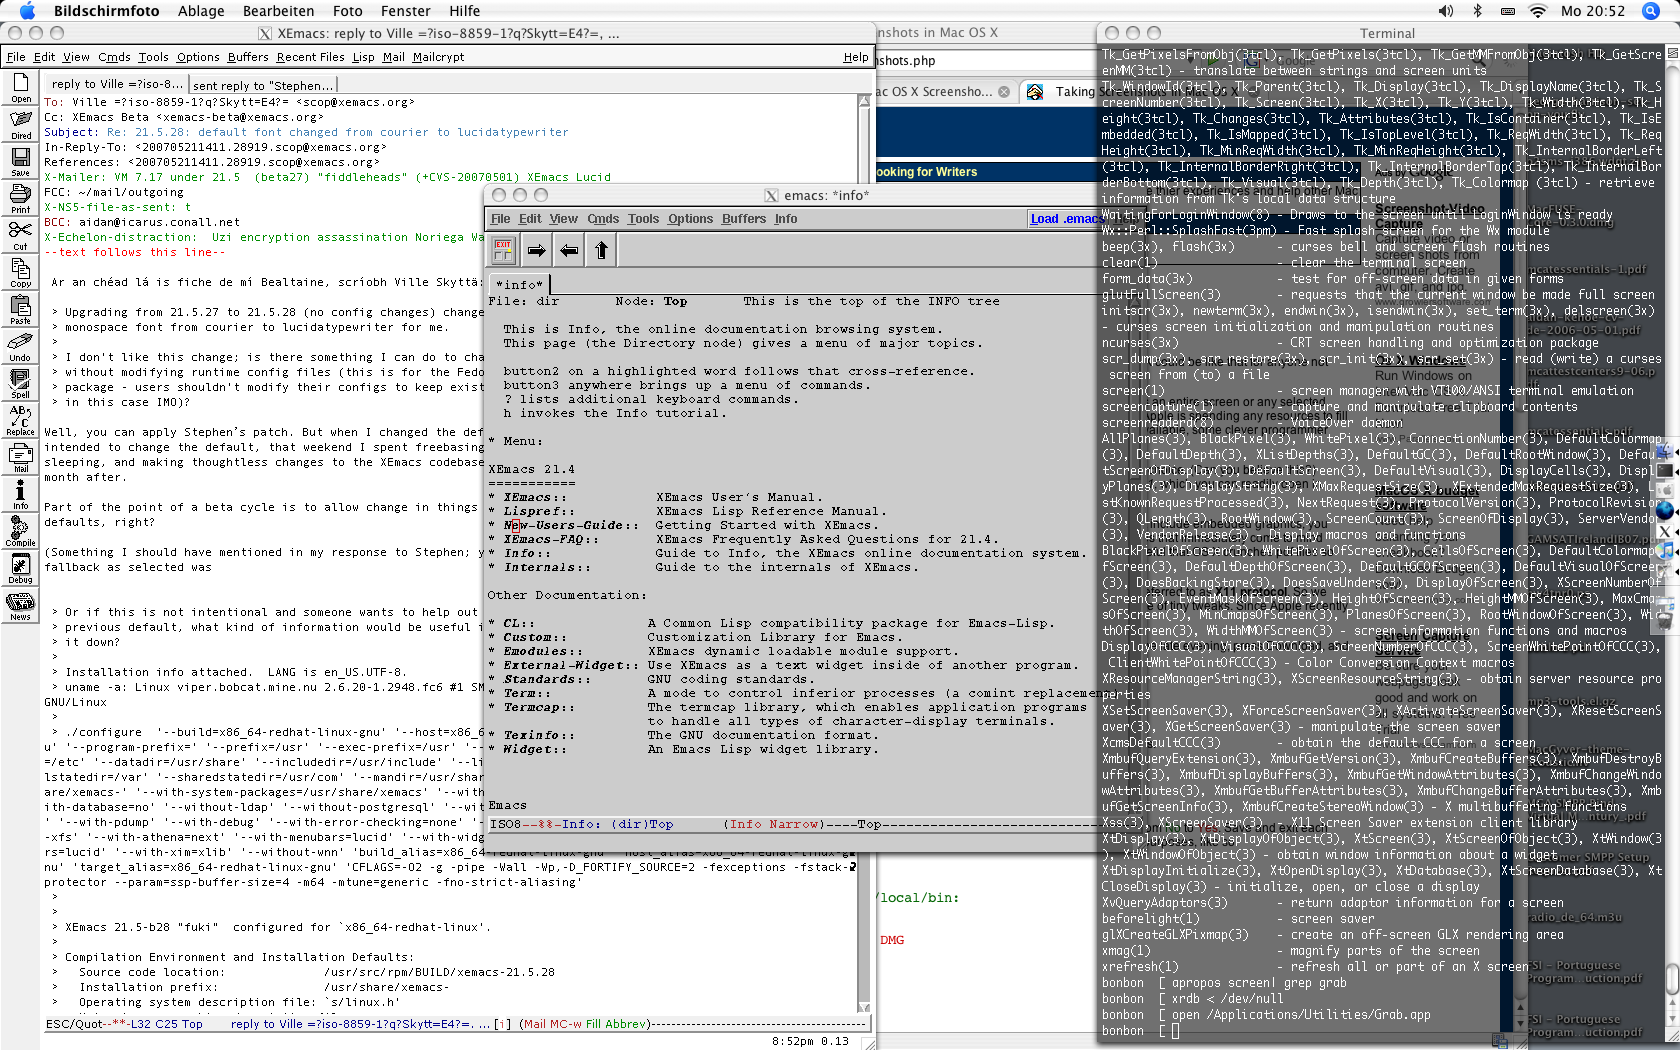Open the Ablage menu in the macOS menu bar

(x=201, y=11)
